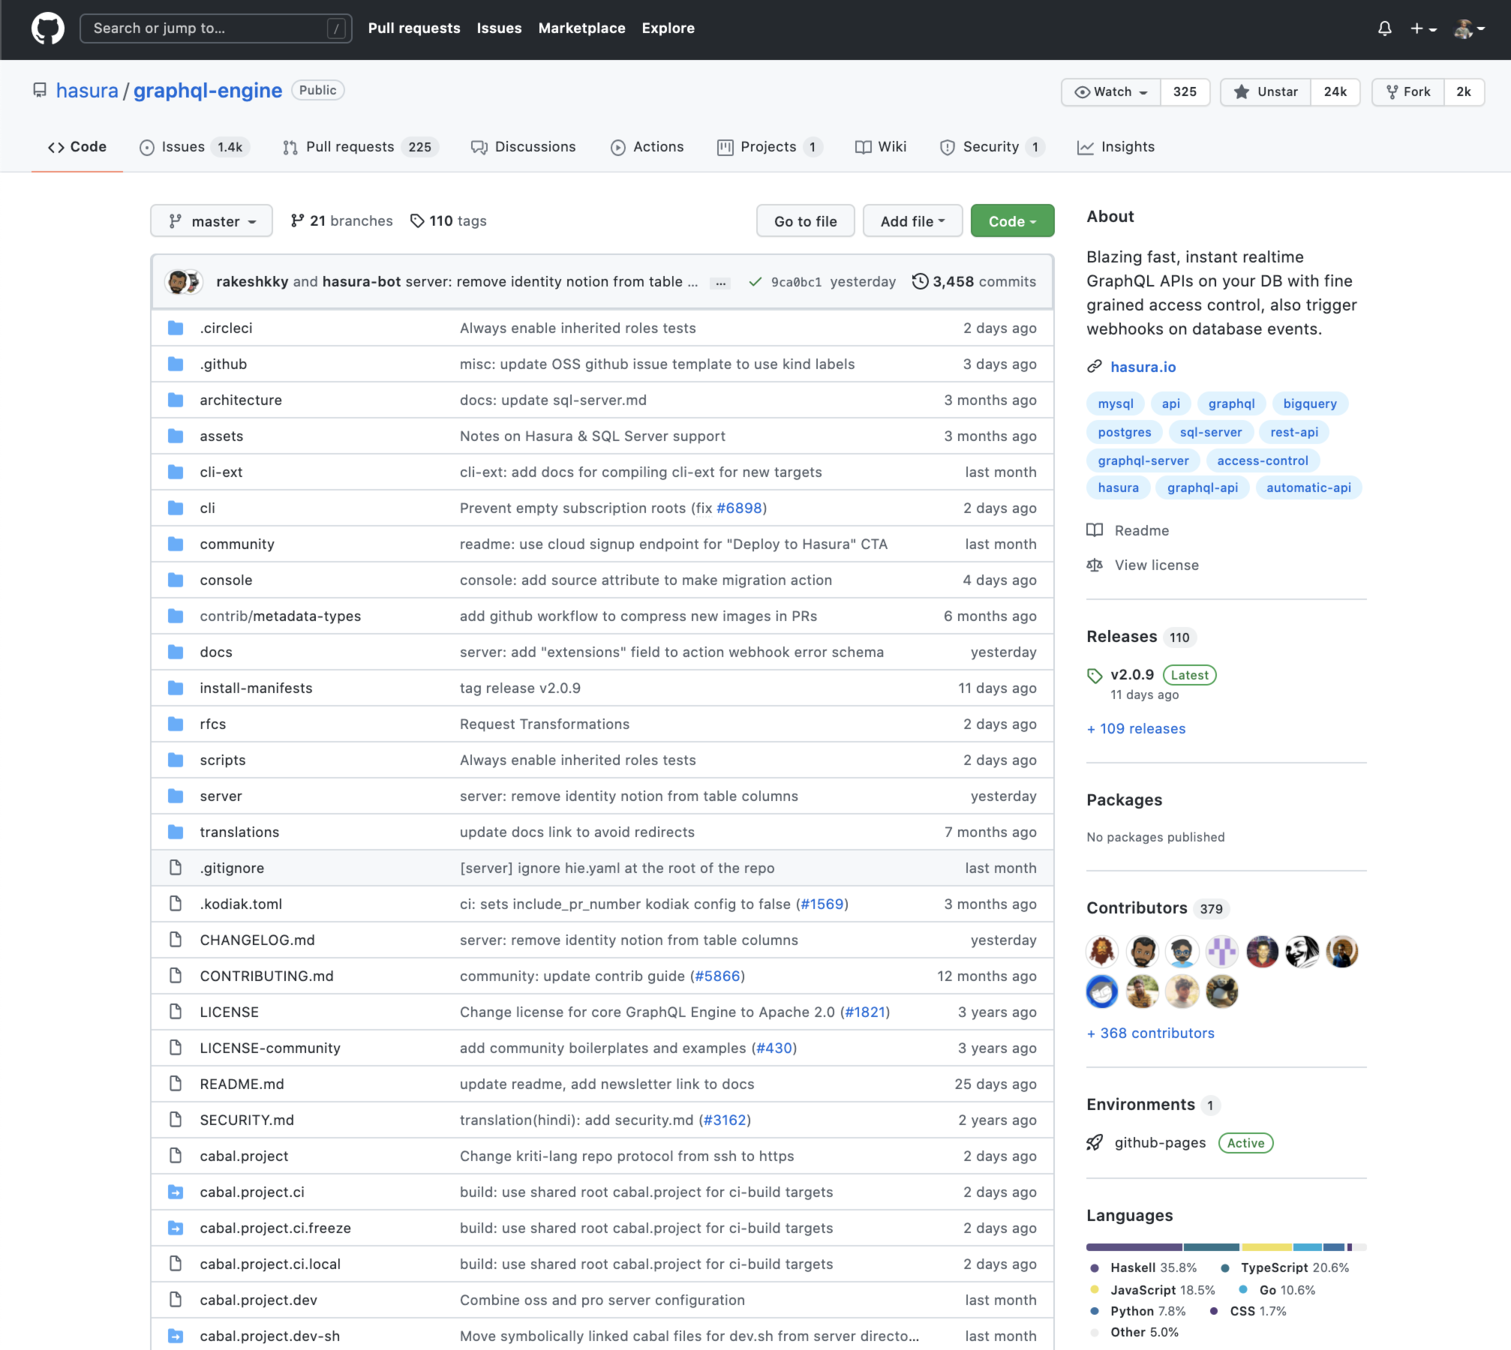Open the green Code dropdown
The height and width of the screenshot is (1350, 1511).
click(x=1012, y=221)
